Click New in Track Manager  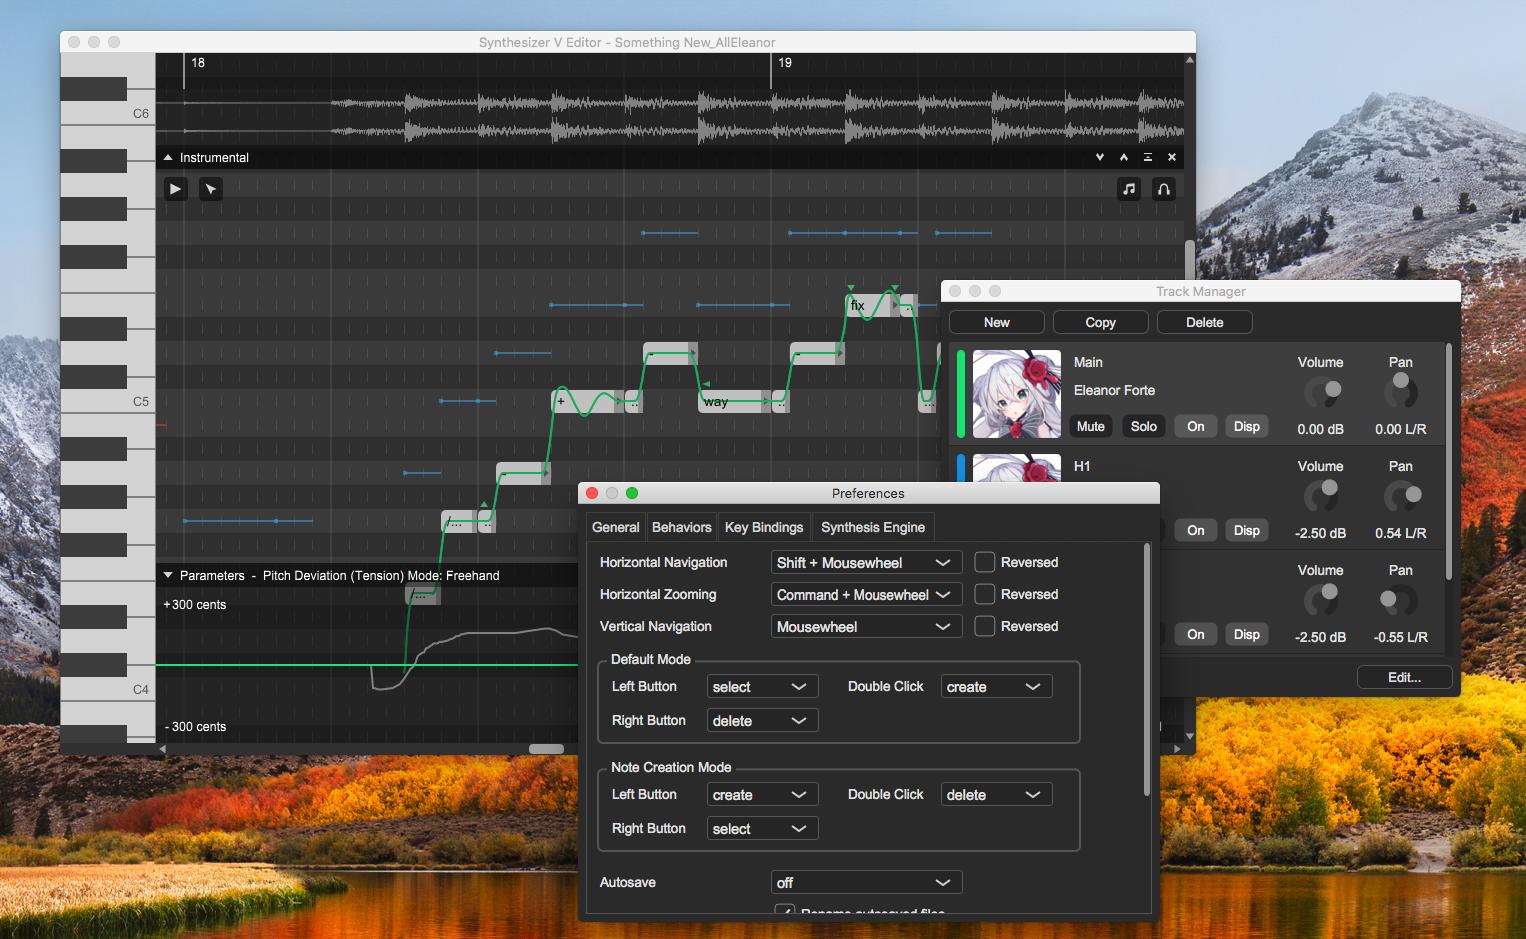coord(997,322)
